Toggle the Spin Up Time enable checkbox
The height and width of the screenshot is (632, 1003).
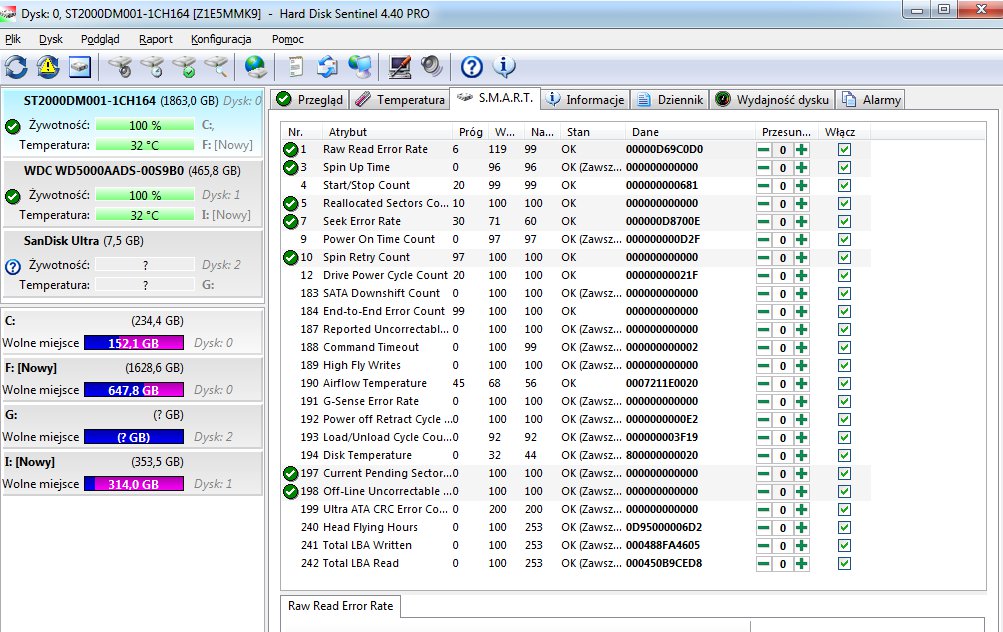coord(844,167)
